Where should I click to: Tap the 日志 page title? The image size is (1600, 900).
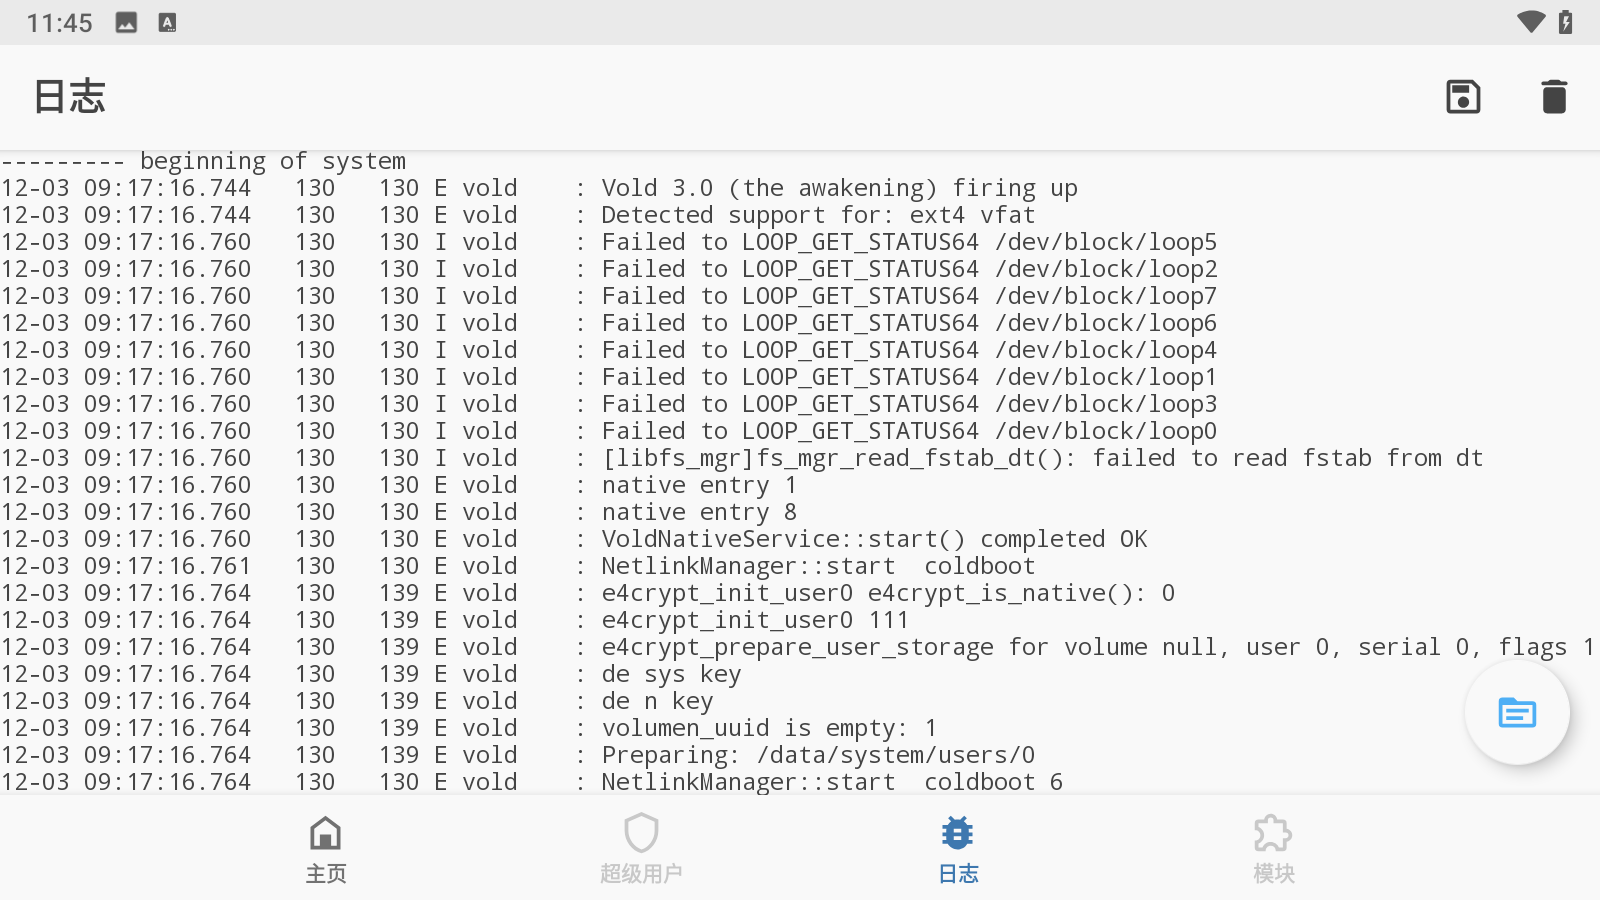(70, 97)
